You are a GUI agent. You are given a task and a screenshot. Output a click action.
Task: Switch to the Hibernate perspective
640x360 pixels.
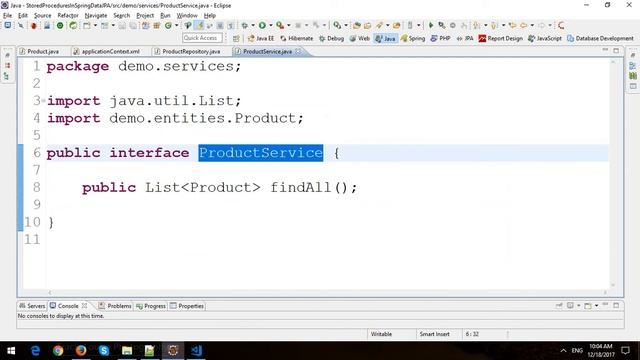[x=297, y=38]
